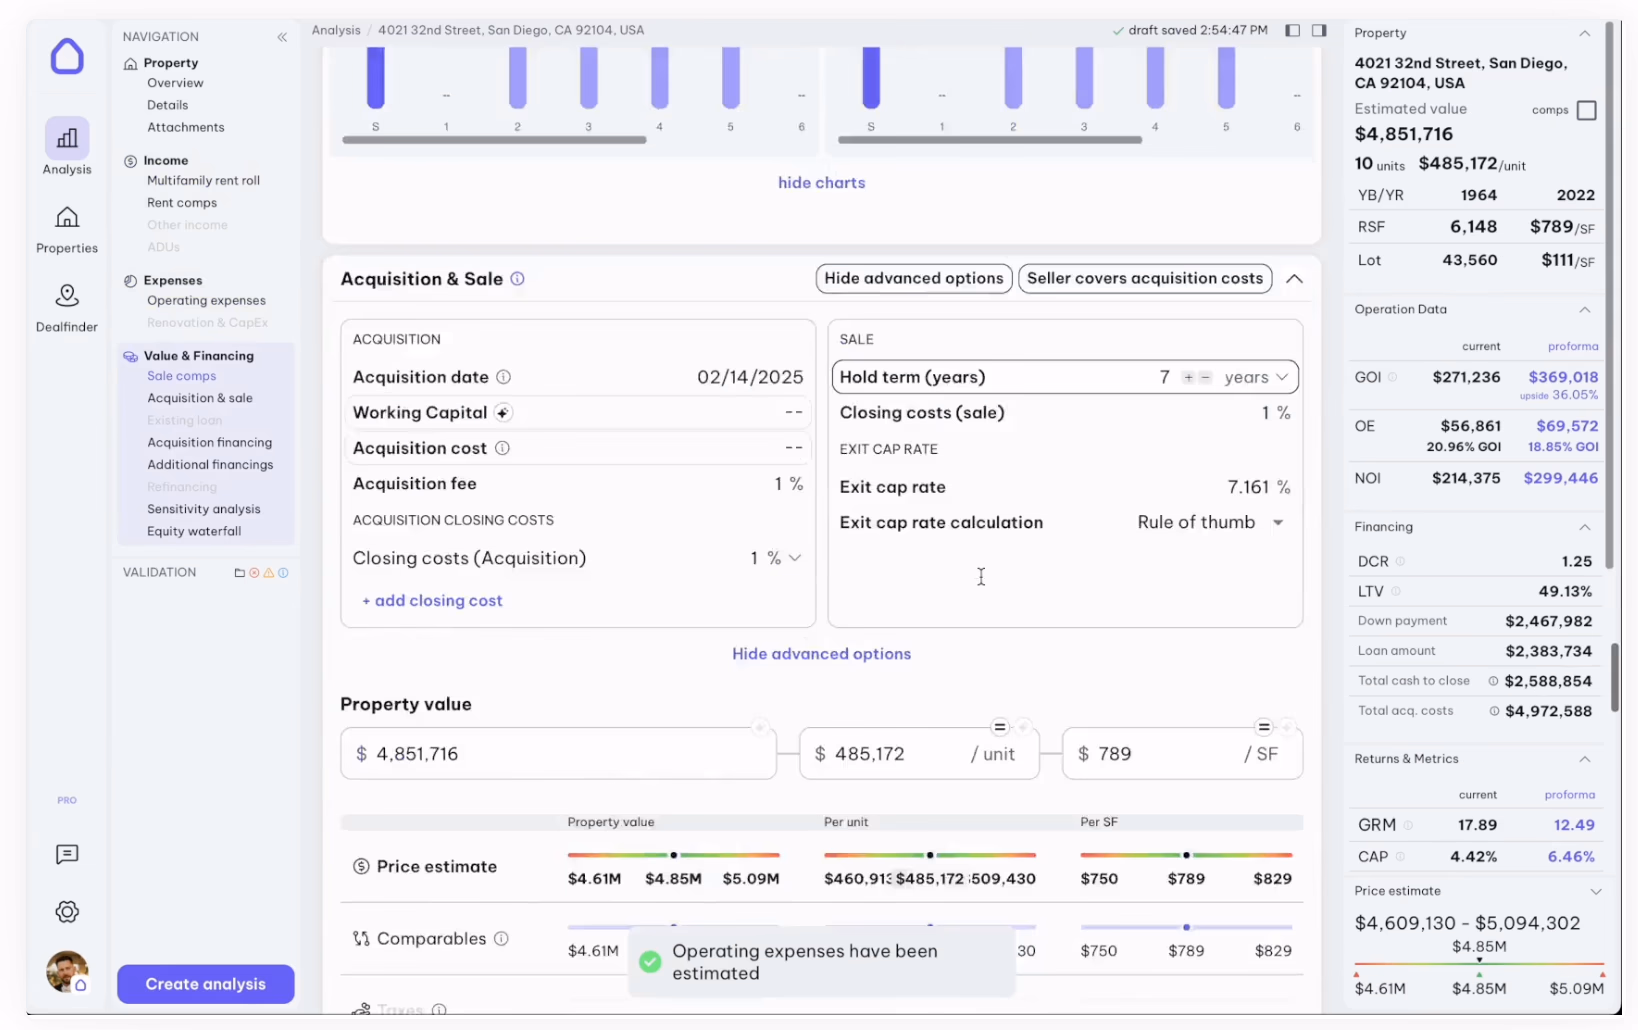The height and width of the screenshot is (1030, 1638).
Task: Open Acquisition financing in navigation
Action: 209,443
